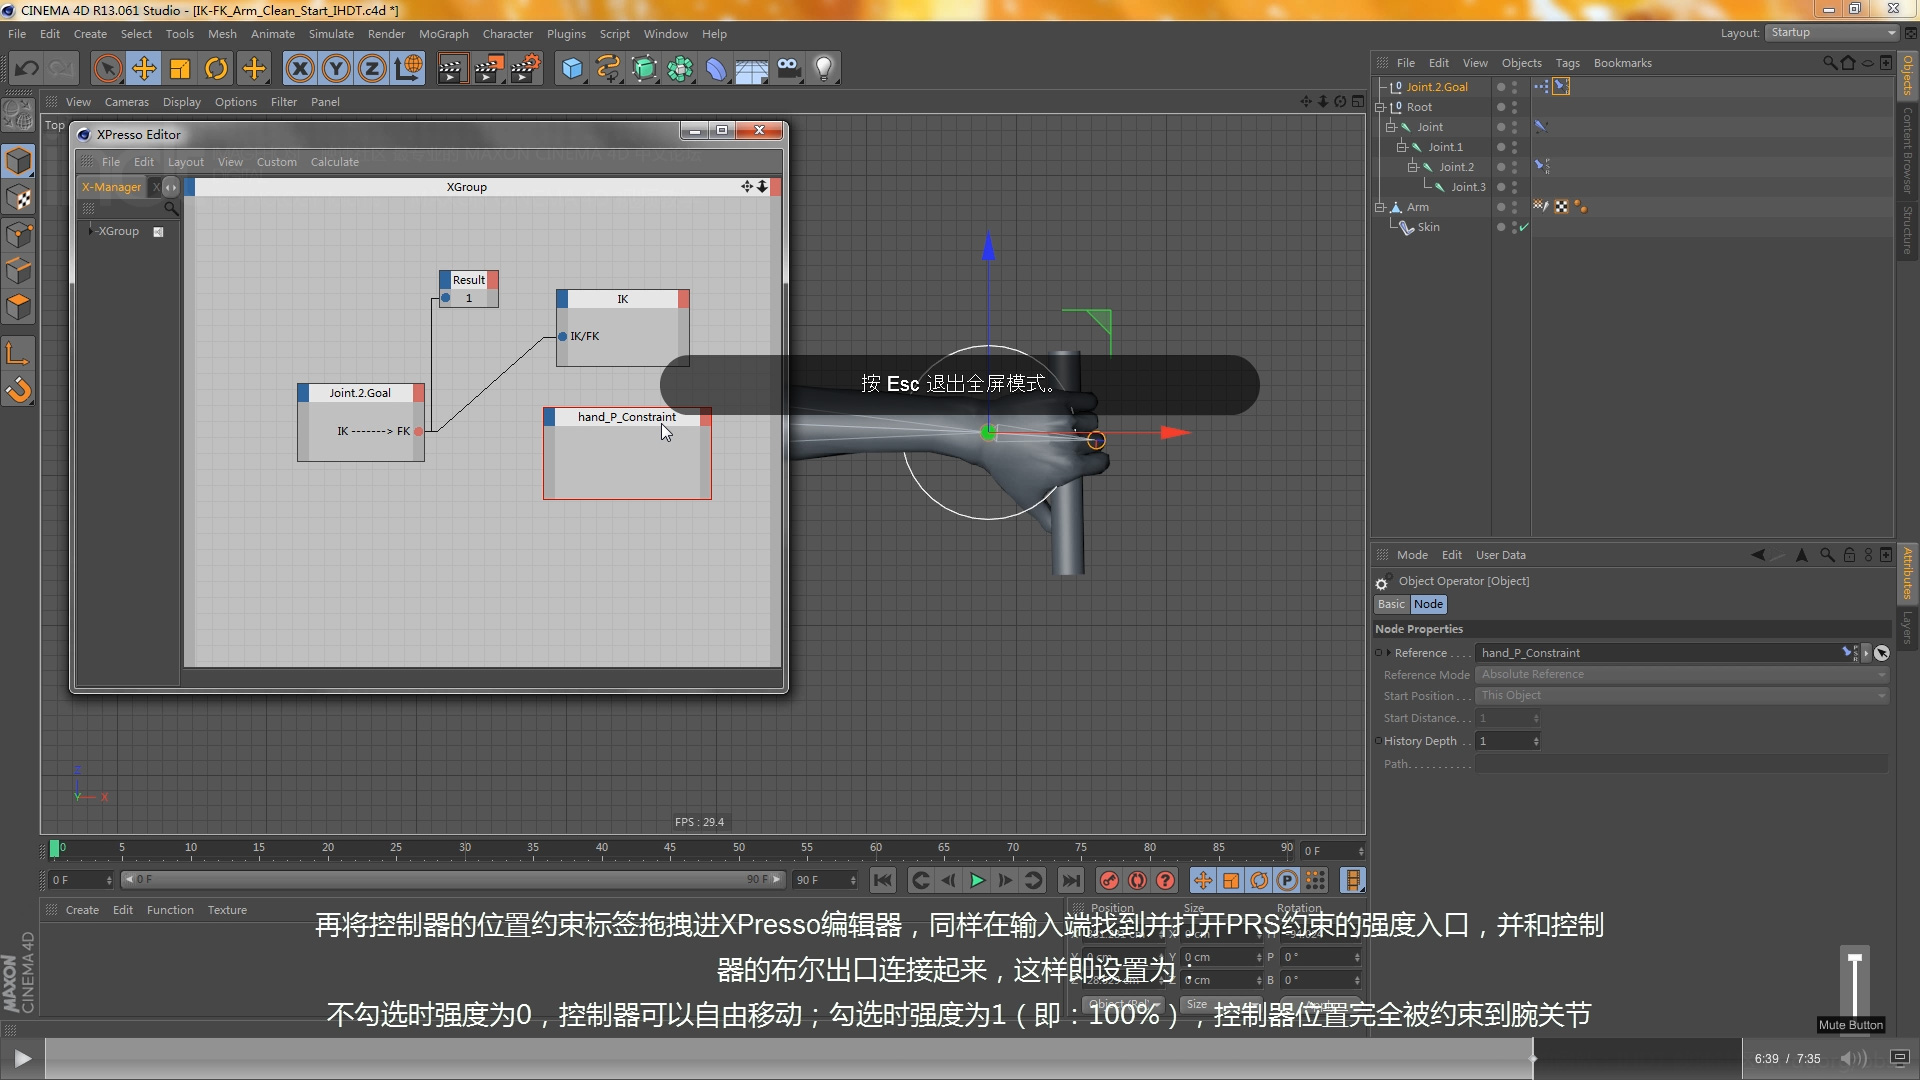Switch to the Basic tab in Attributes
Image resolution: width=1920 pixels, height=1080 pixels.
coord(1391,604)
